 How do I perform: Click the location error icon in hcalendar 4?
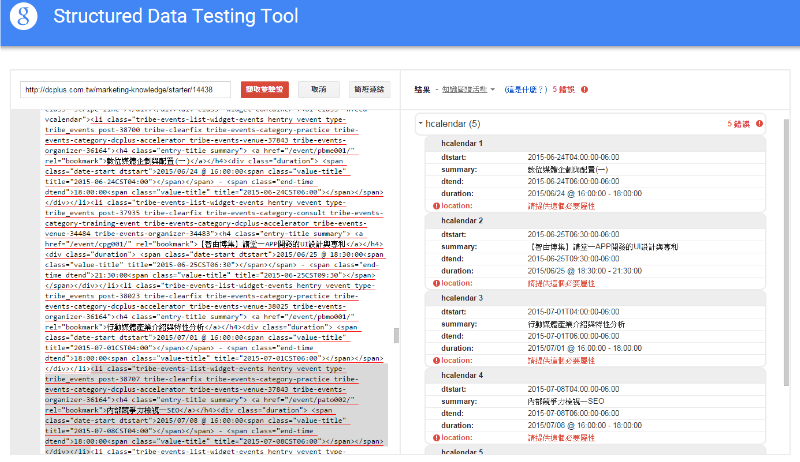(x=436, y=439)
